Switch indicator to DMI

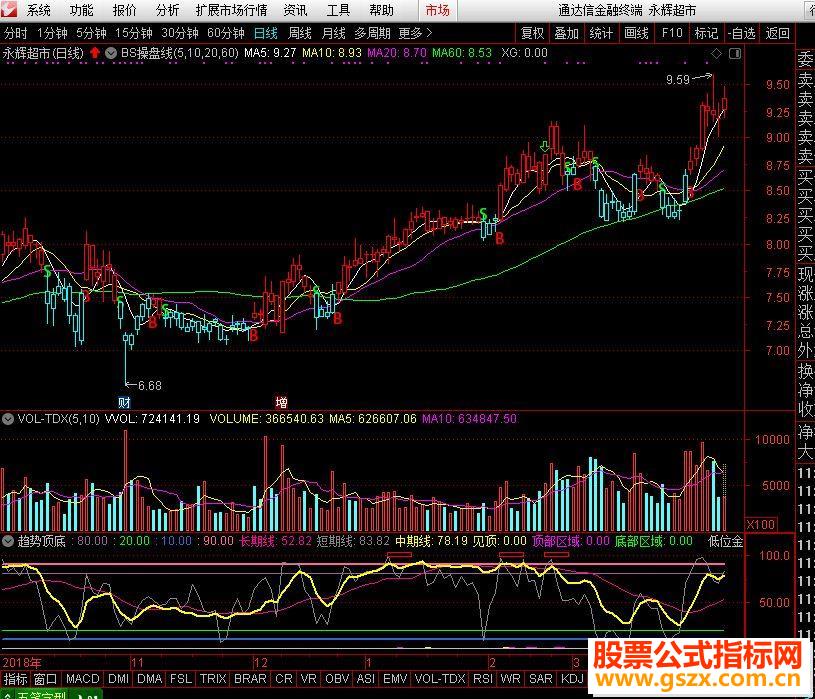[119, 679]
